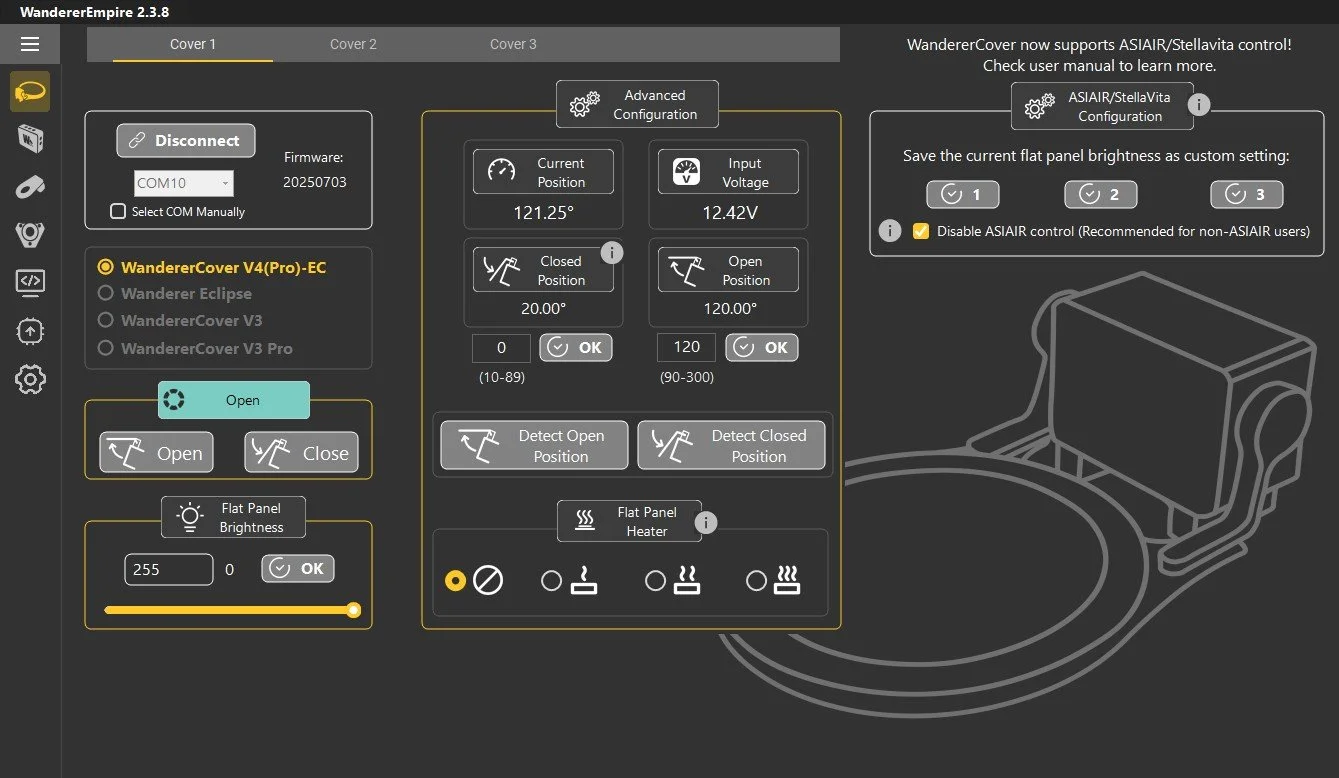Click the 121.25° current position value
Viewport: 1339px width, 778px height.
pyautogui.click(x=543, y=211)
